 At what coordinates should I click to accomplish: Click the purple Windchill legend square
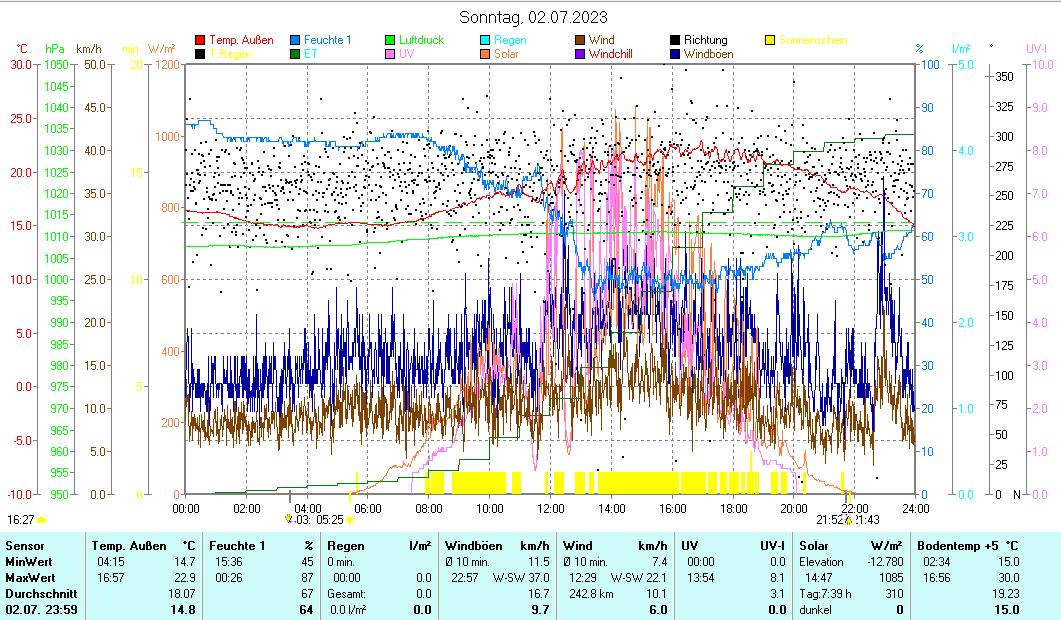coord(580,54)
